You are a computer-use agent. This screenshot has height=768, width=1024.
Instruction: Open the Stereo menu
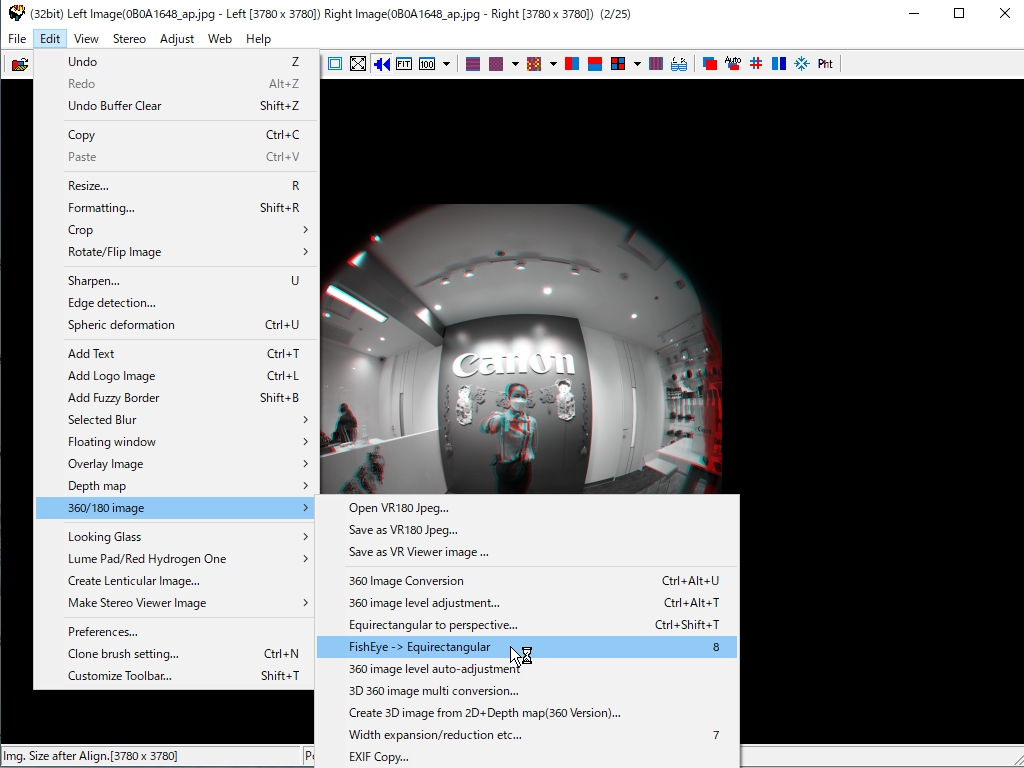click(129, 39)
